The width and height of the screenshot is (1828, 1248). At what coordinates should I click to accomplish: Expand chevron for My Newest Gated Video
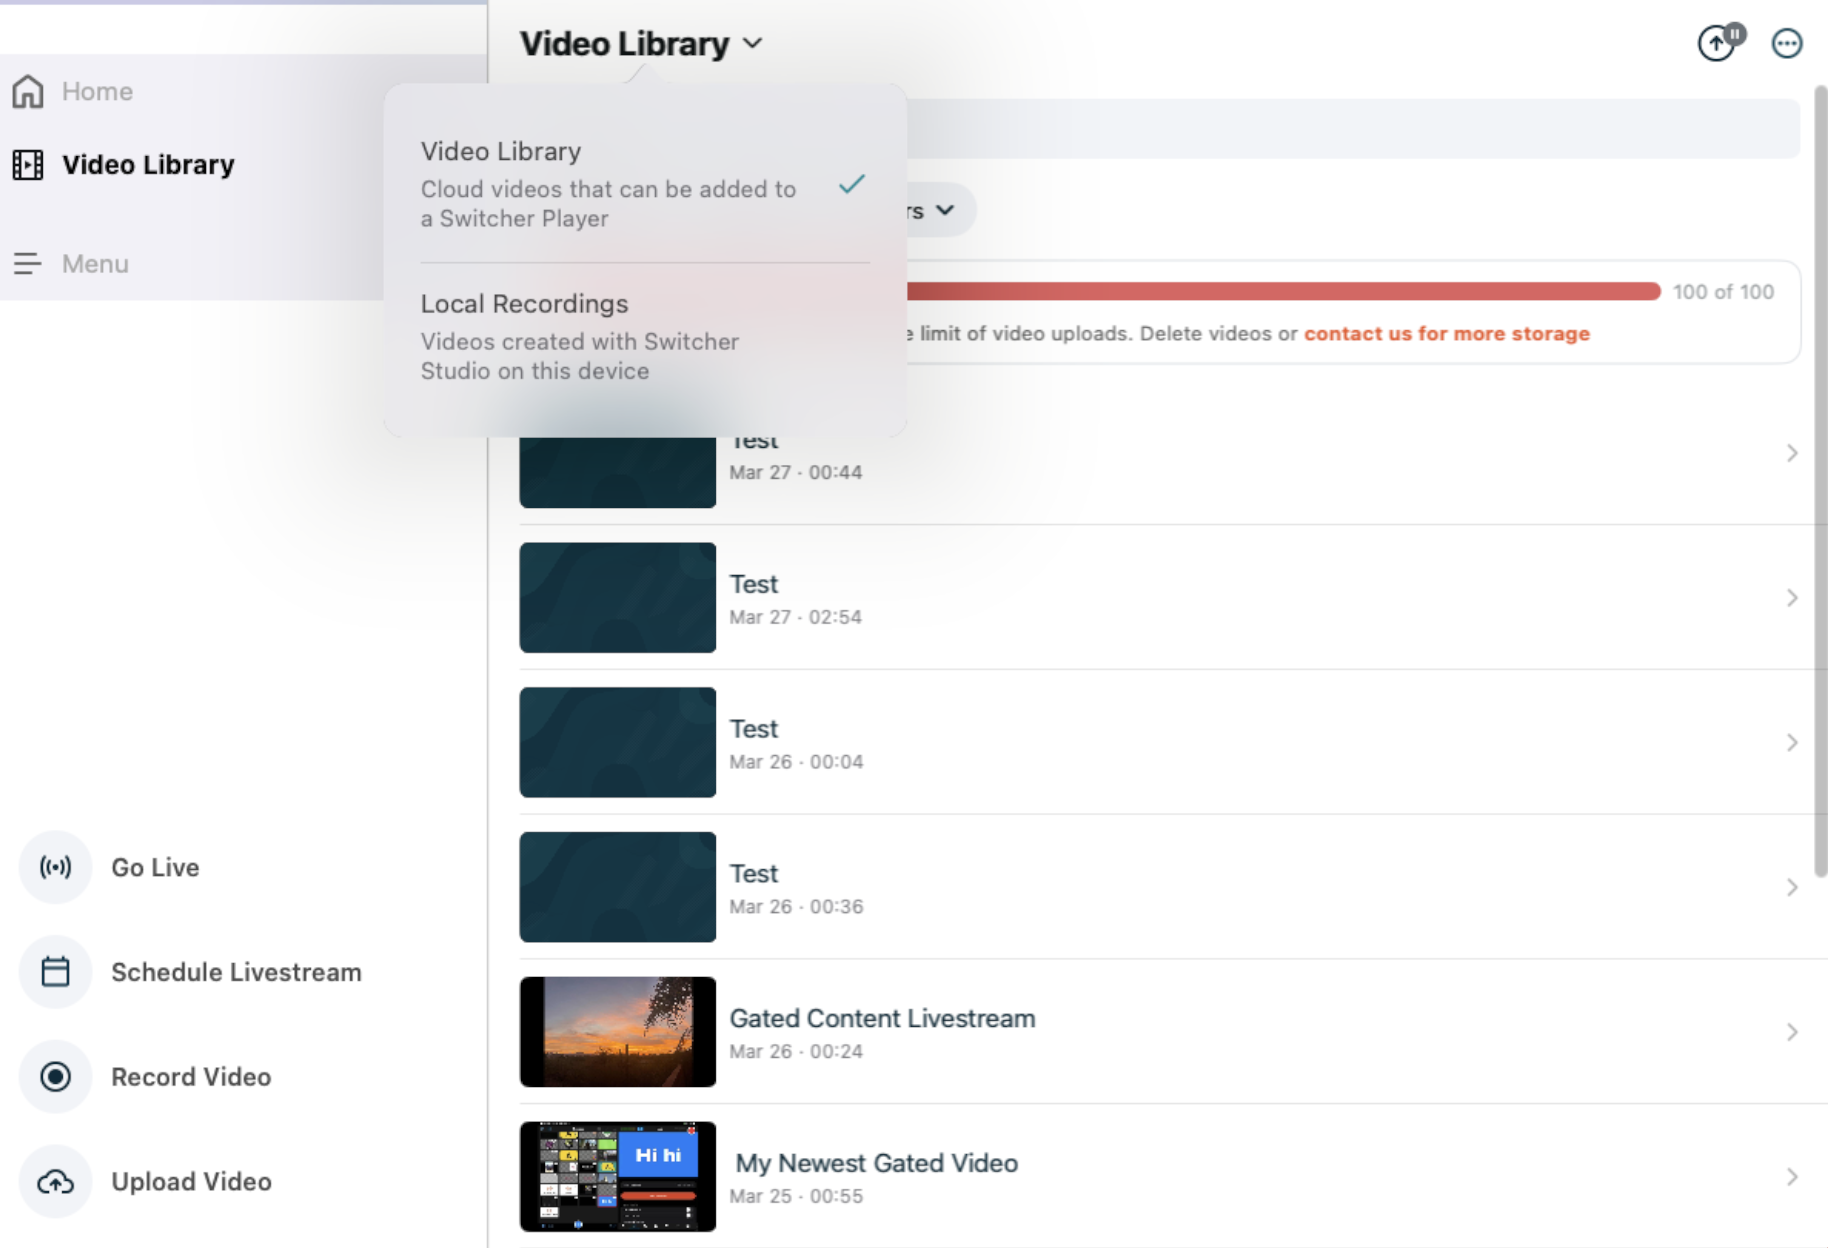(1792, 1177)
